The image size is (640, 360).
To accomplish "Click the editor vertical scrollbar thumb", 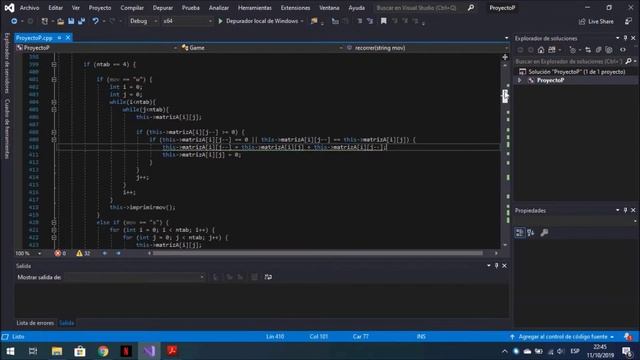I will [505, 96].
